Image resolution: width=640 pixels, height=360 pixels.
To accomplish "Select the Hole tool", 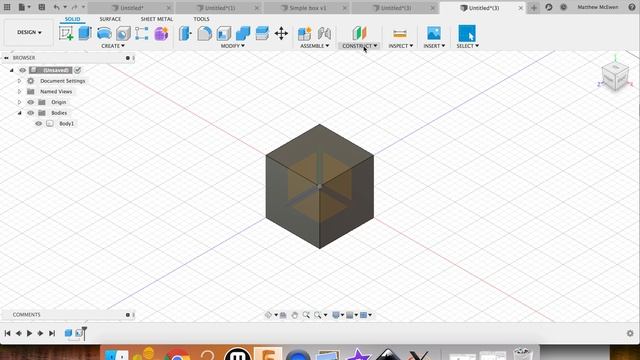I will point(123,33).
